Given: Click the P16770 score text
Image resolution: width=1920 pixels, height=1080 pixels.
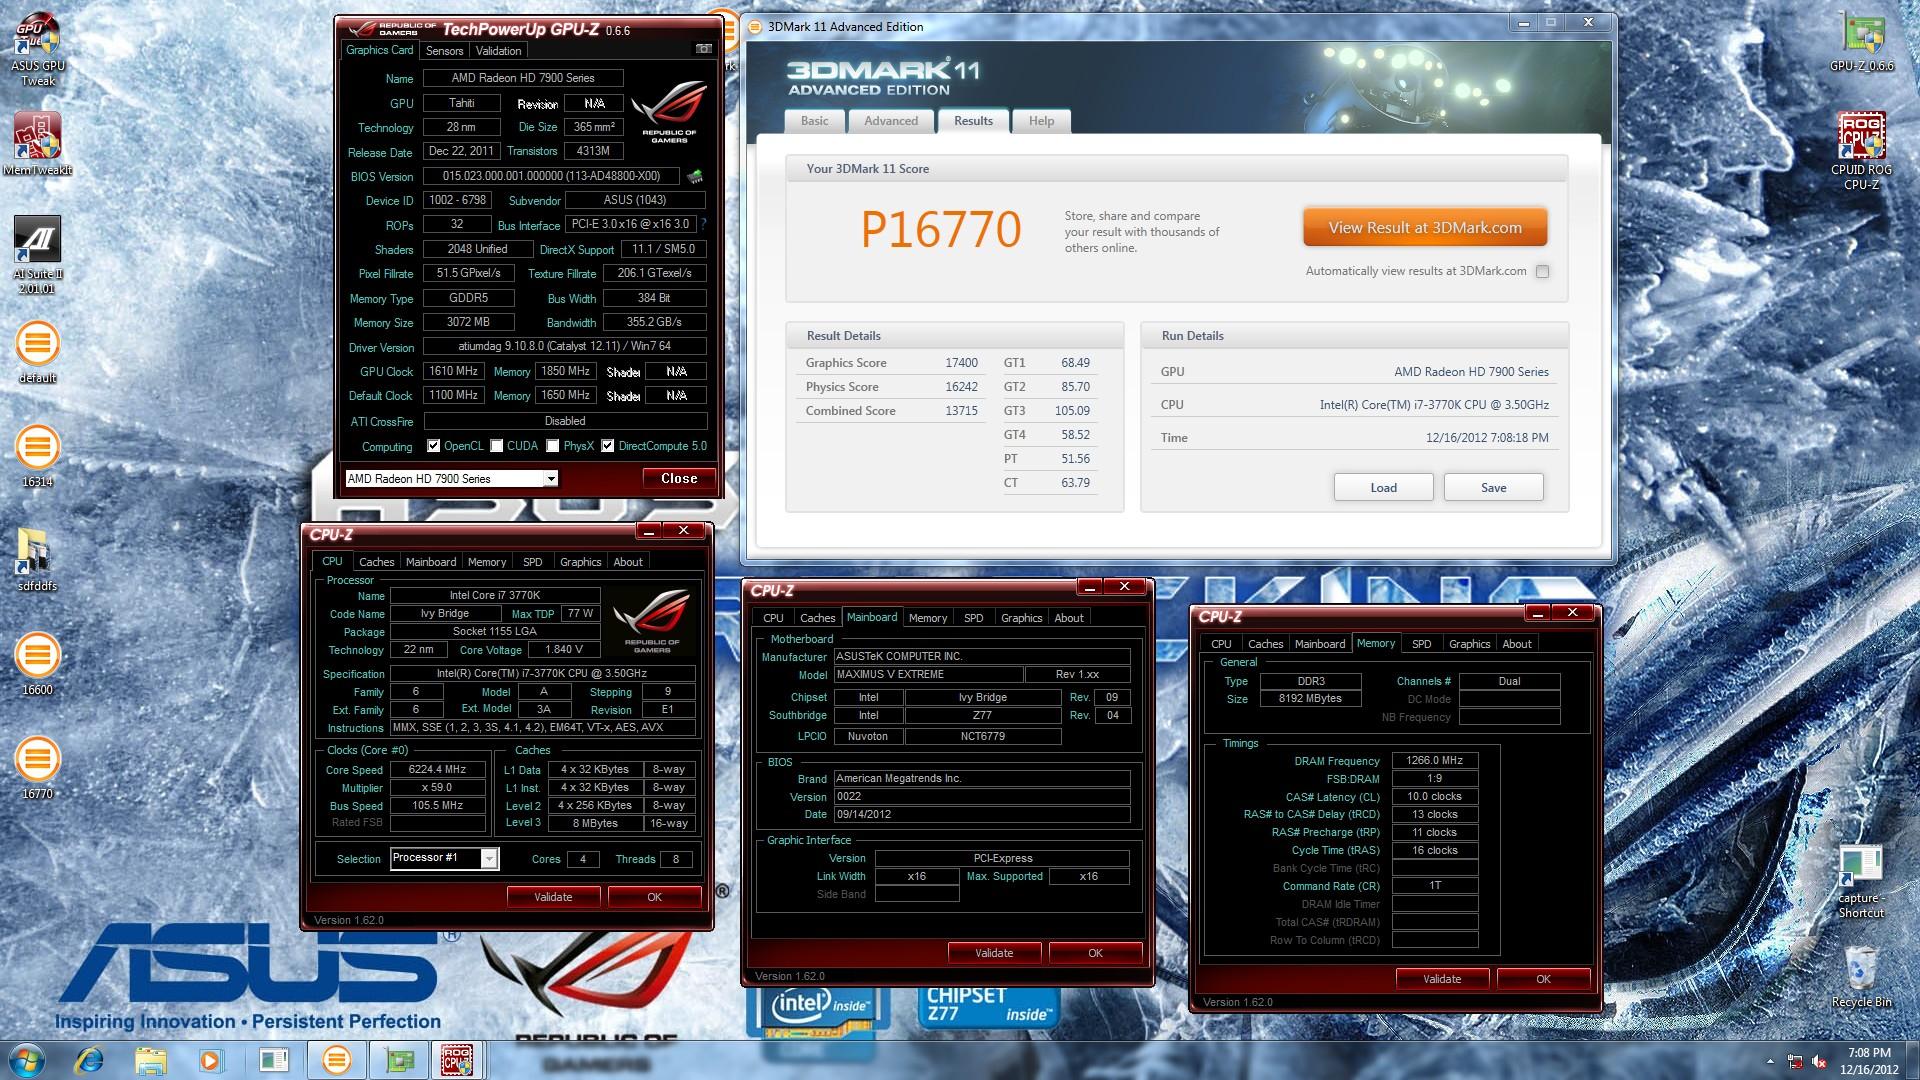Looking at the screenshot, I should [941, 230].
